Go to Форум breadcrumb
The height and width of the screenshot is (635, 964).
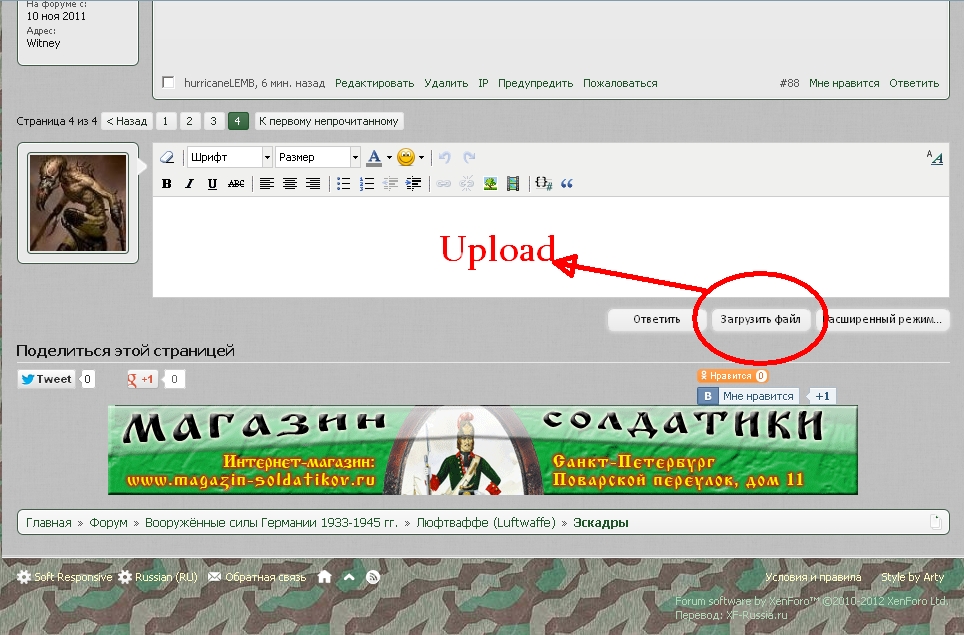108,523
